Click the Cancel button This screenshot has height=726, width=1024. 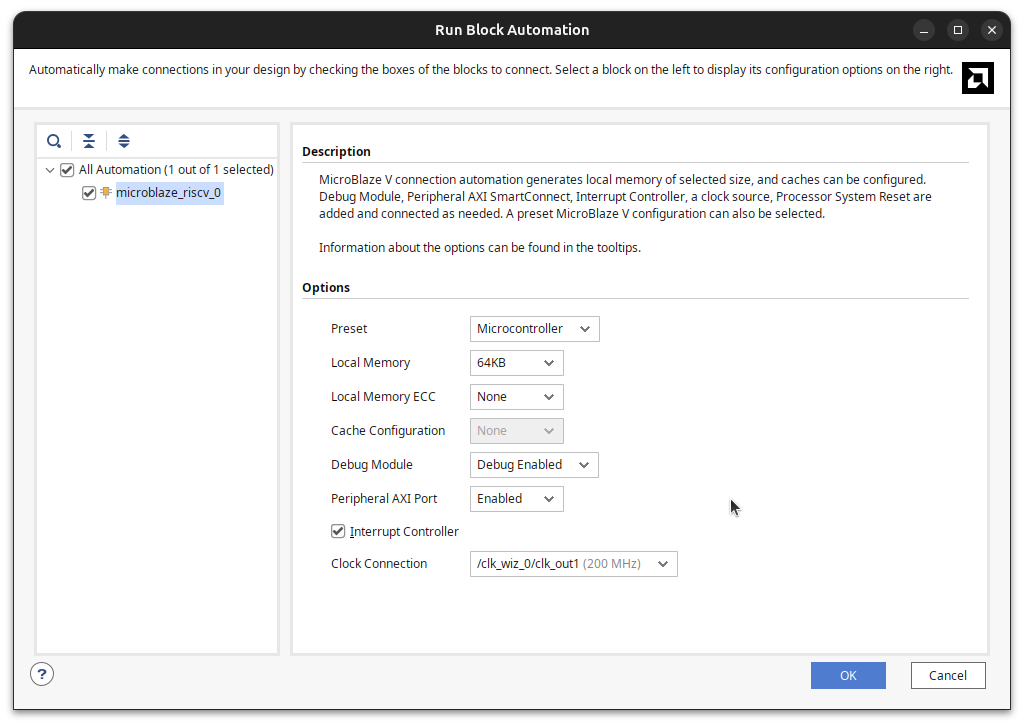[x=947, y=675]
